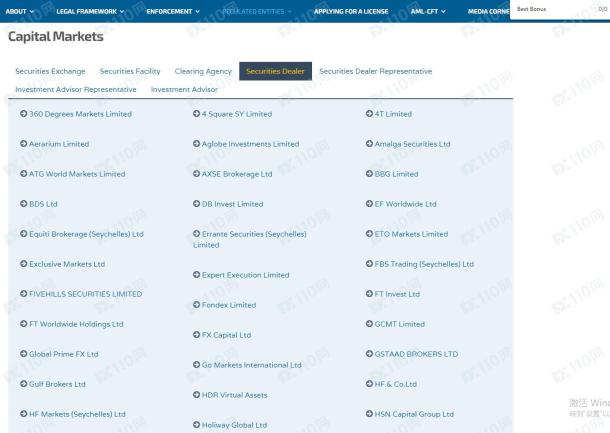
Task: Open Holiway Global Ltd link
Action: (x=234, y=425)
